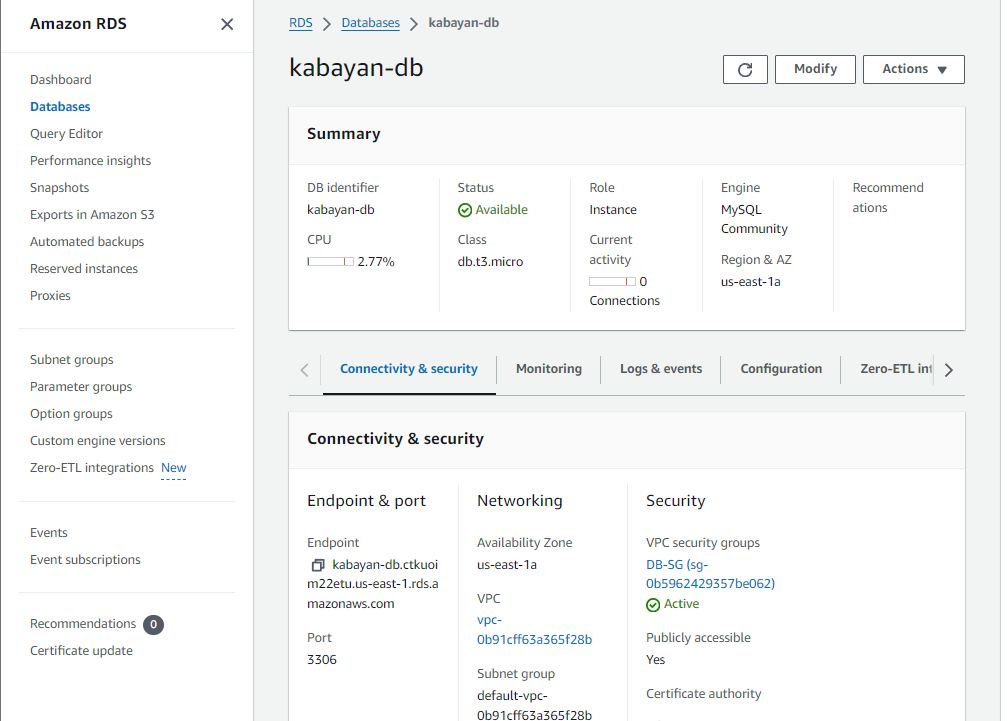This screenshot has height=721, width=1007.
Task: Click the Modify button
Action: [x=815, y=69]
